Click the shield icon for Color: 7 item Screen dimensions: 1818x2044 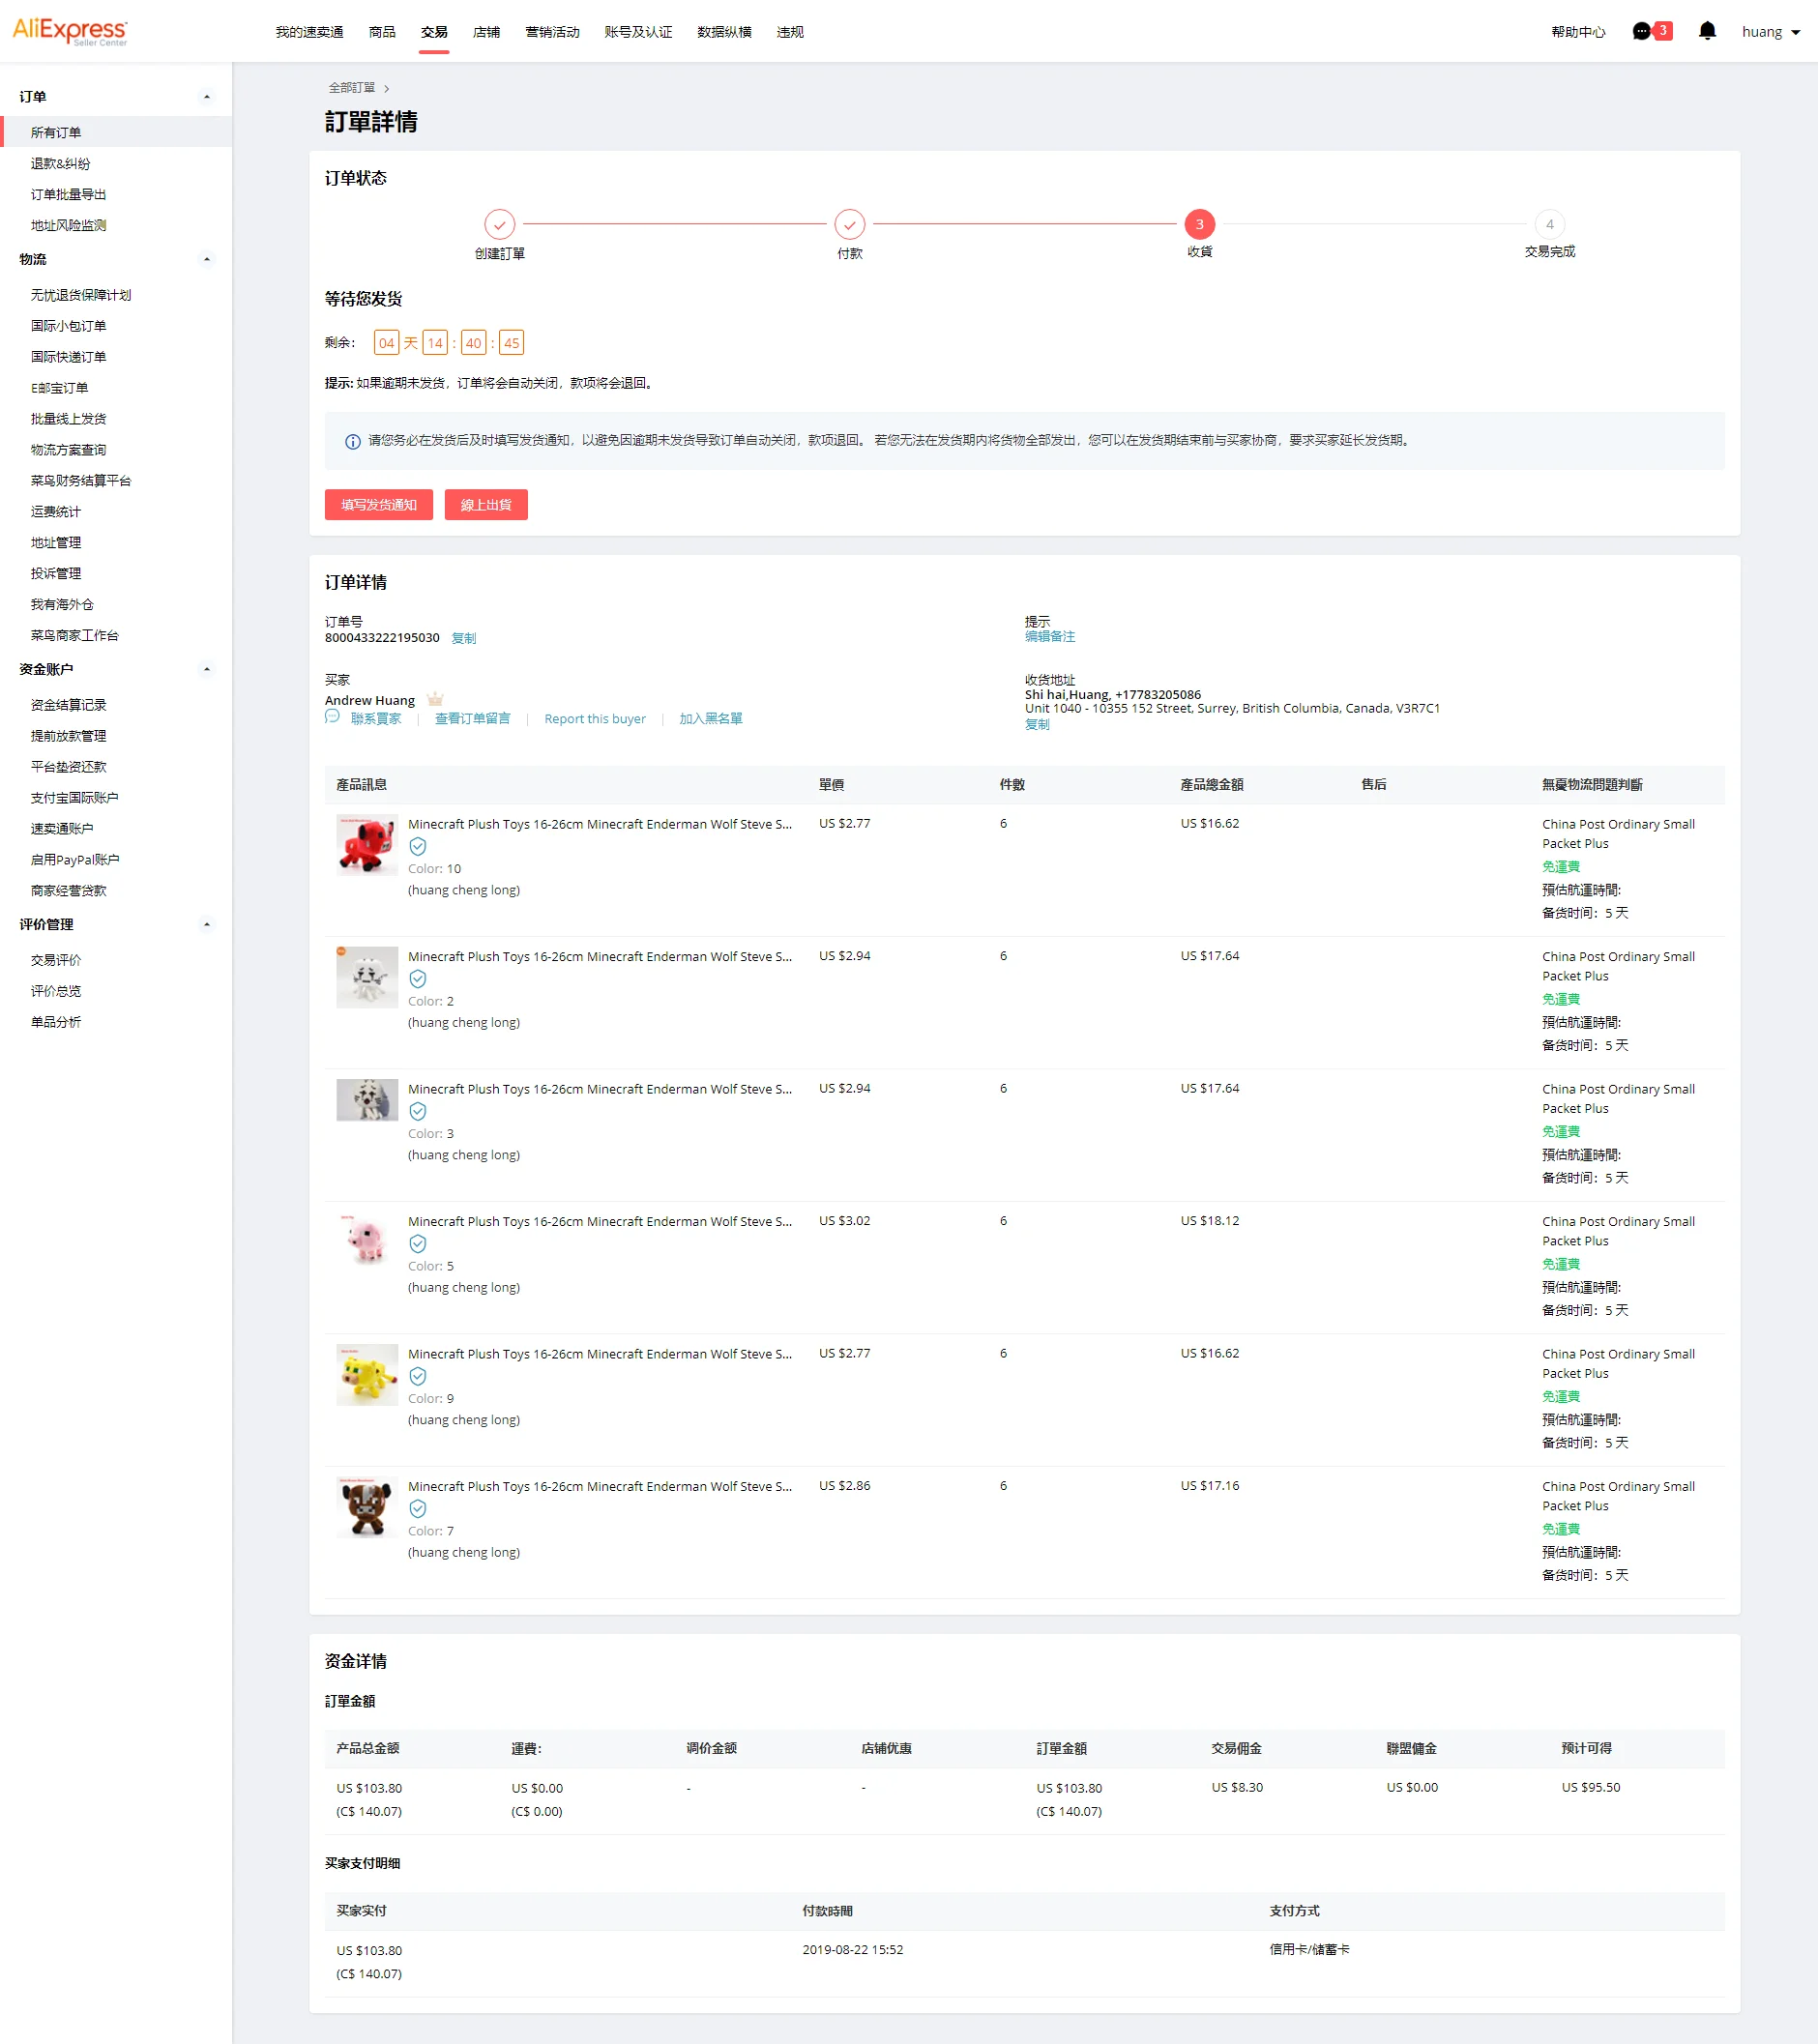click(x=418, y=1509)
